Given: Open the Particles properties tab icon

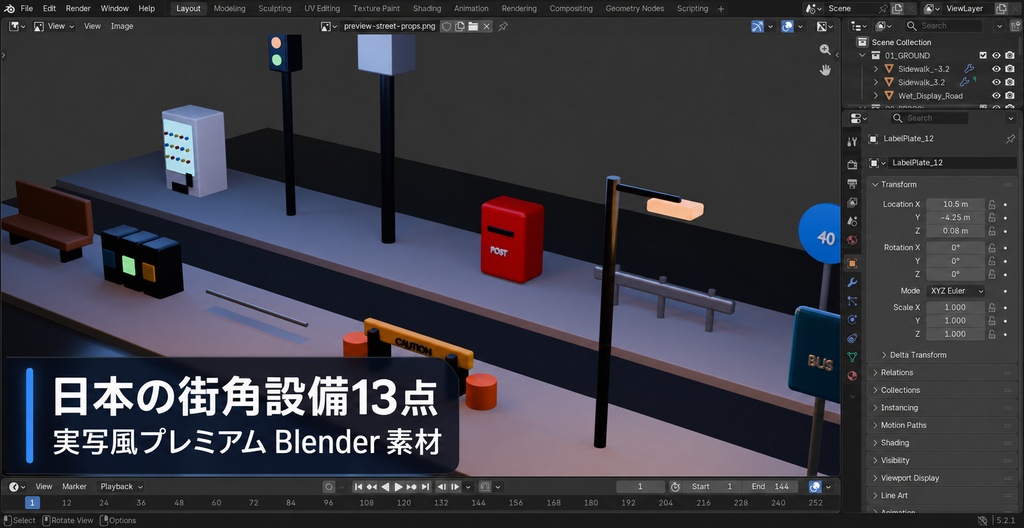Looking at the screenshot, I should pyautogui.click(x=852, y=301).
